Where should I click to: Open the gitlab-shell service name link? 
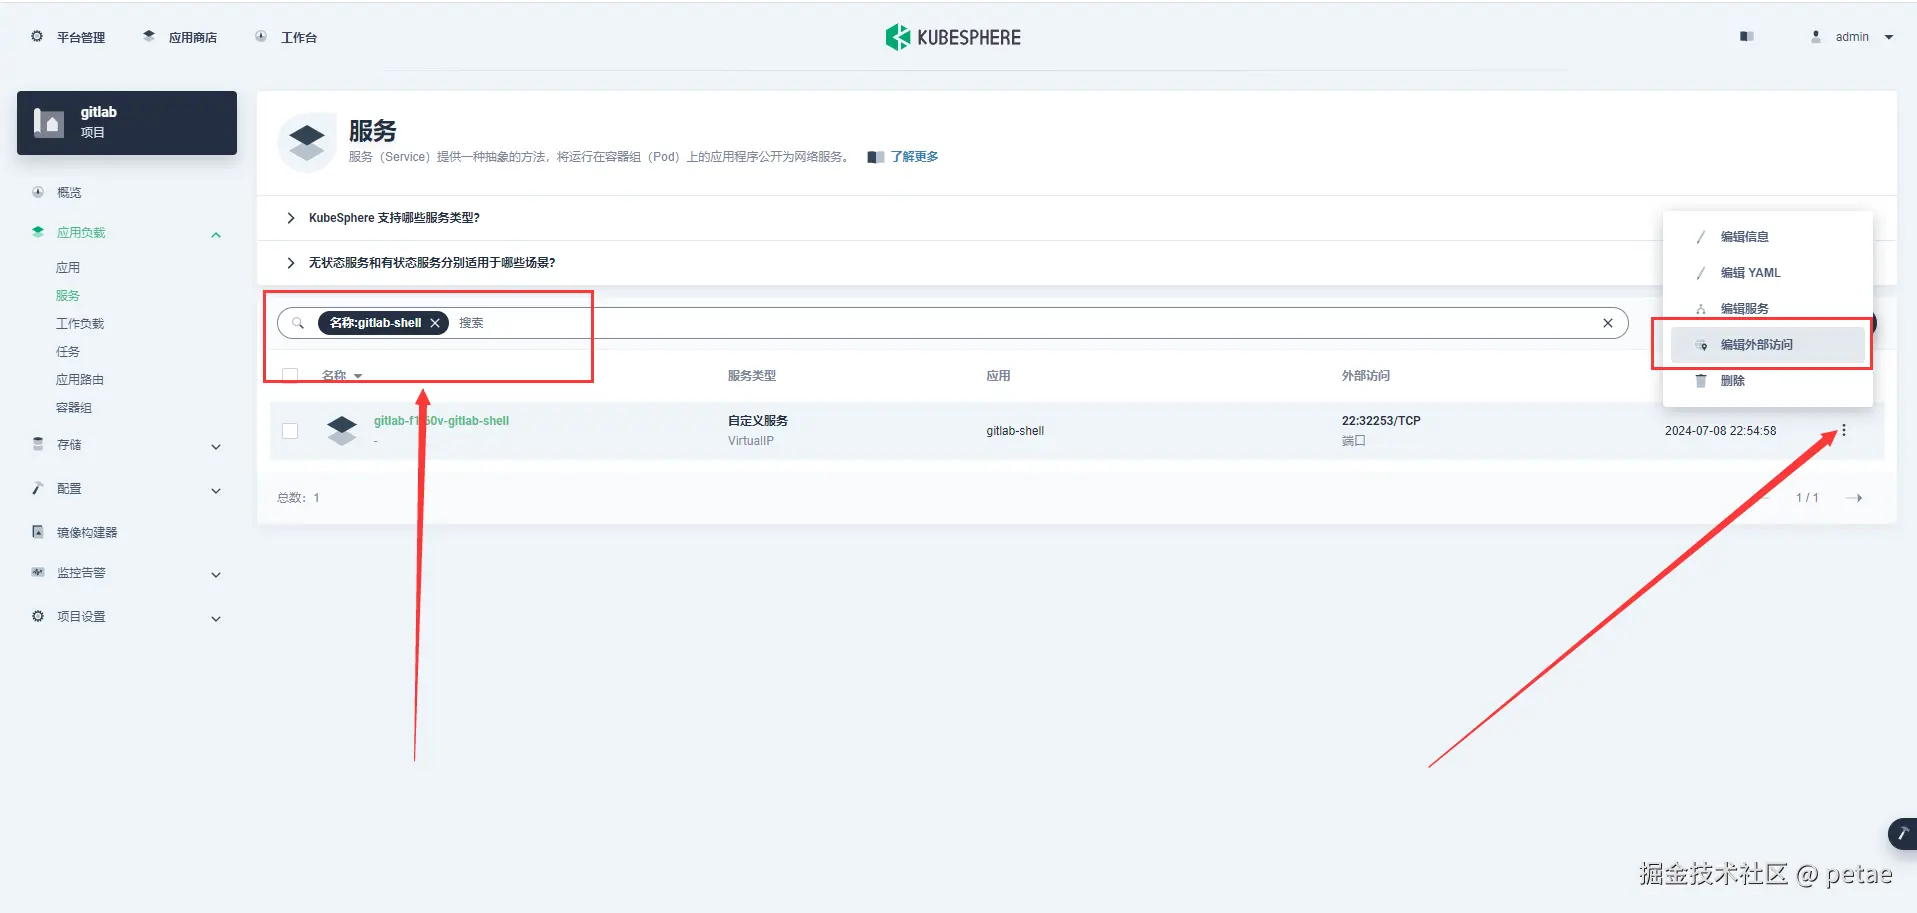441,421
